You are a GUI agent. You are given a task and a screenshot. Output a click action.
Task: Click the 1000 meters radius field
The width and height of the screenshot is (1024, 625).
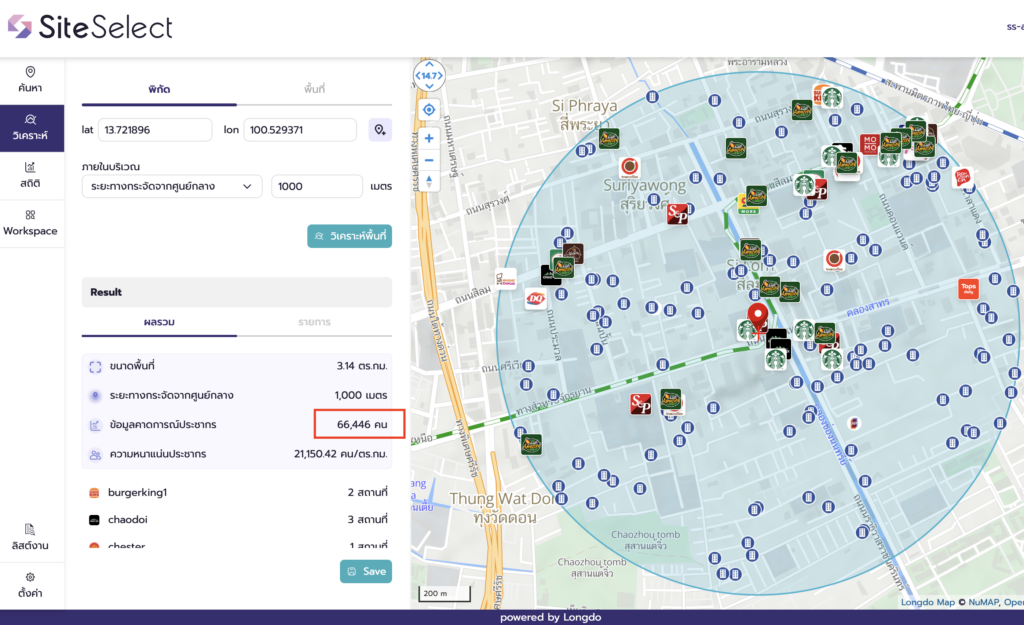tap(317, 186)
